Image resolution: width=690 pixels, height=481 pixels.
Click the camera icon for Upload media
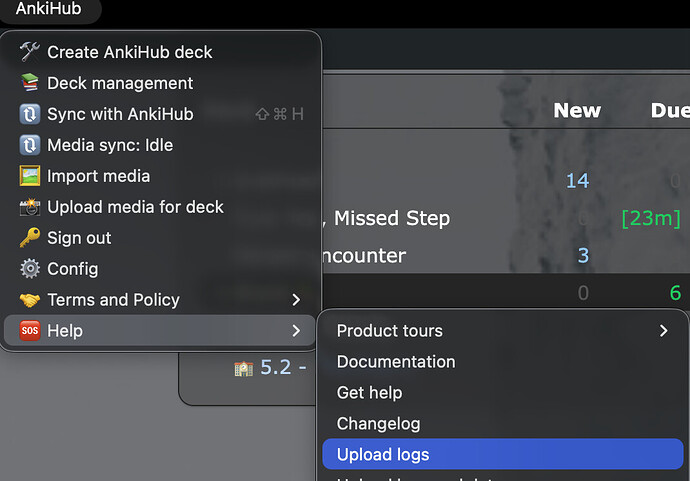[29, 207]
